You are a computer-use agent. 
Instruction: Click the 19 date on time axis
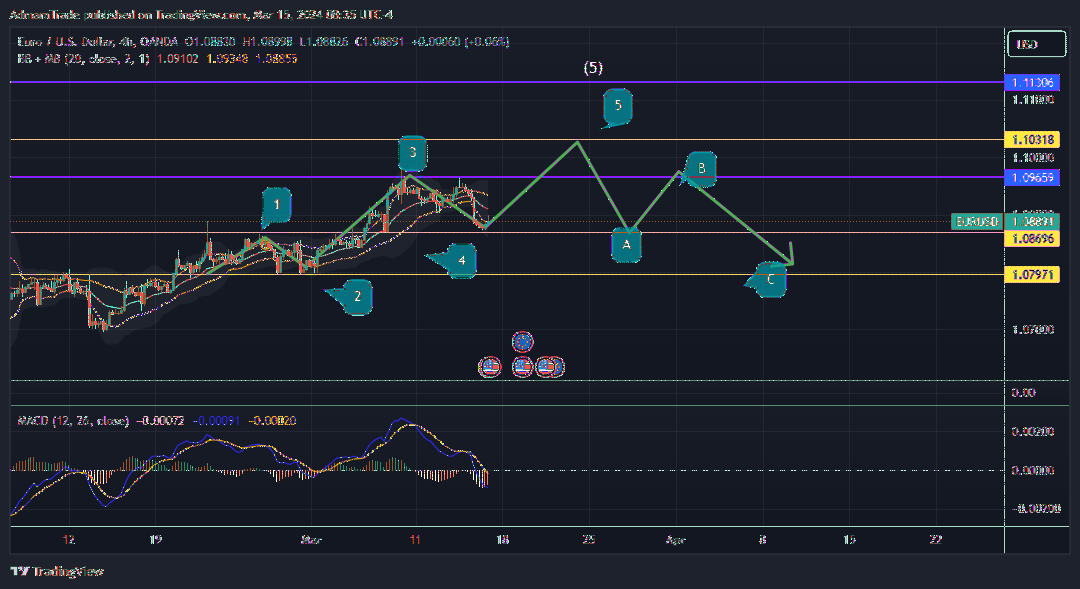point(156,540)
